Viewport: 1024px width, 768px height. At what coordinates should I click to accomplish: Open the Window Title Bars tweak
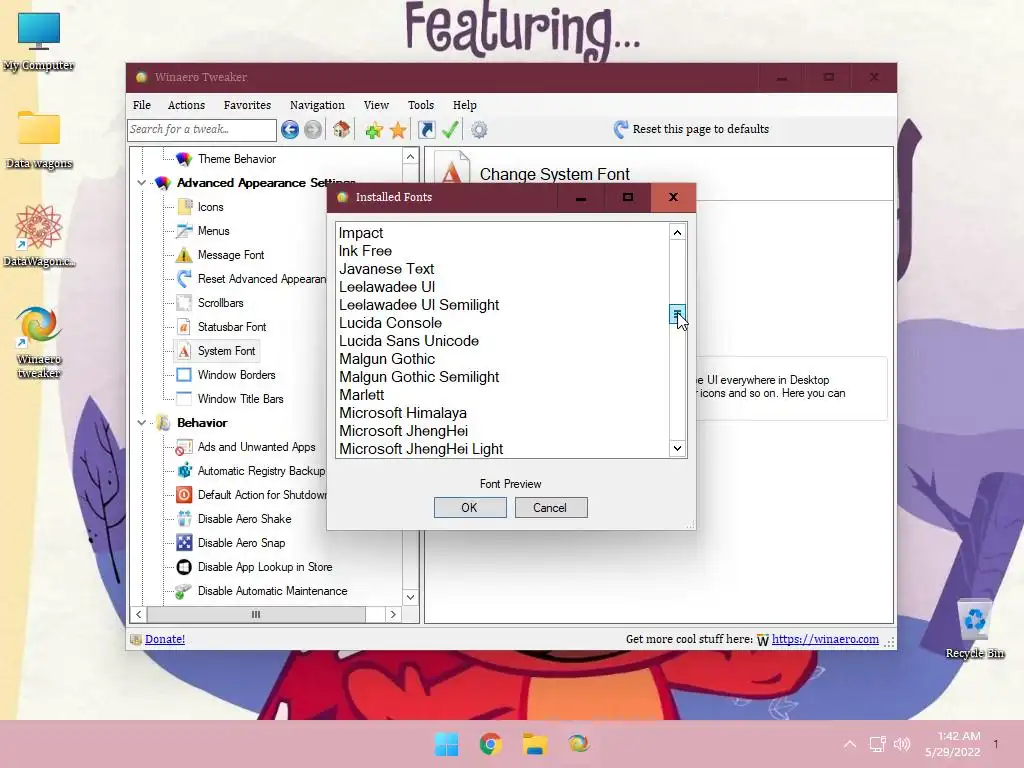click(240, 399)
